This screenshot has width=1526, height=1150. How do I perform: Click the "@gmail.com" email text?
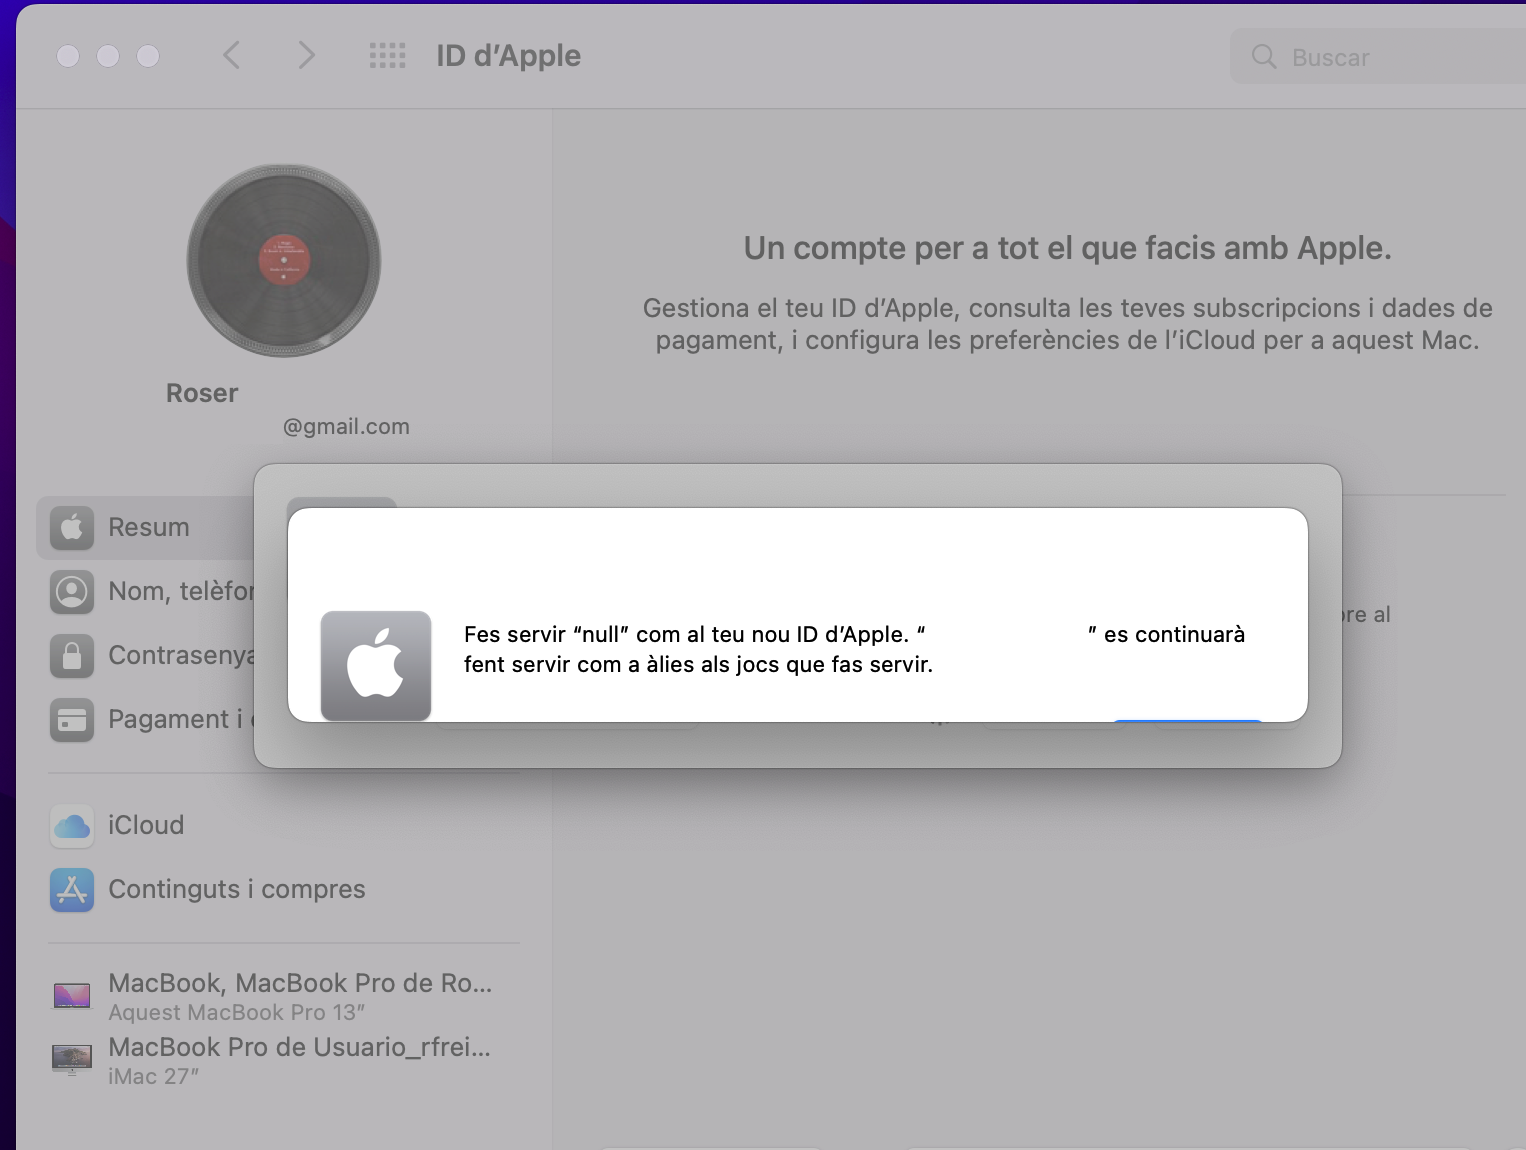pyautogui.click(x=346, y=426)
